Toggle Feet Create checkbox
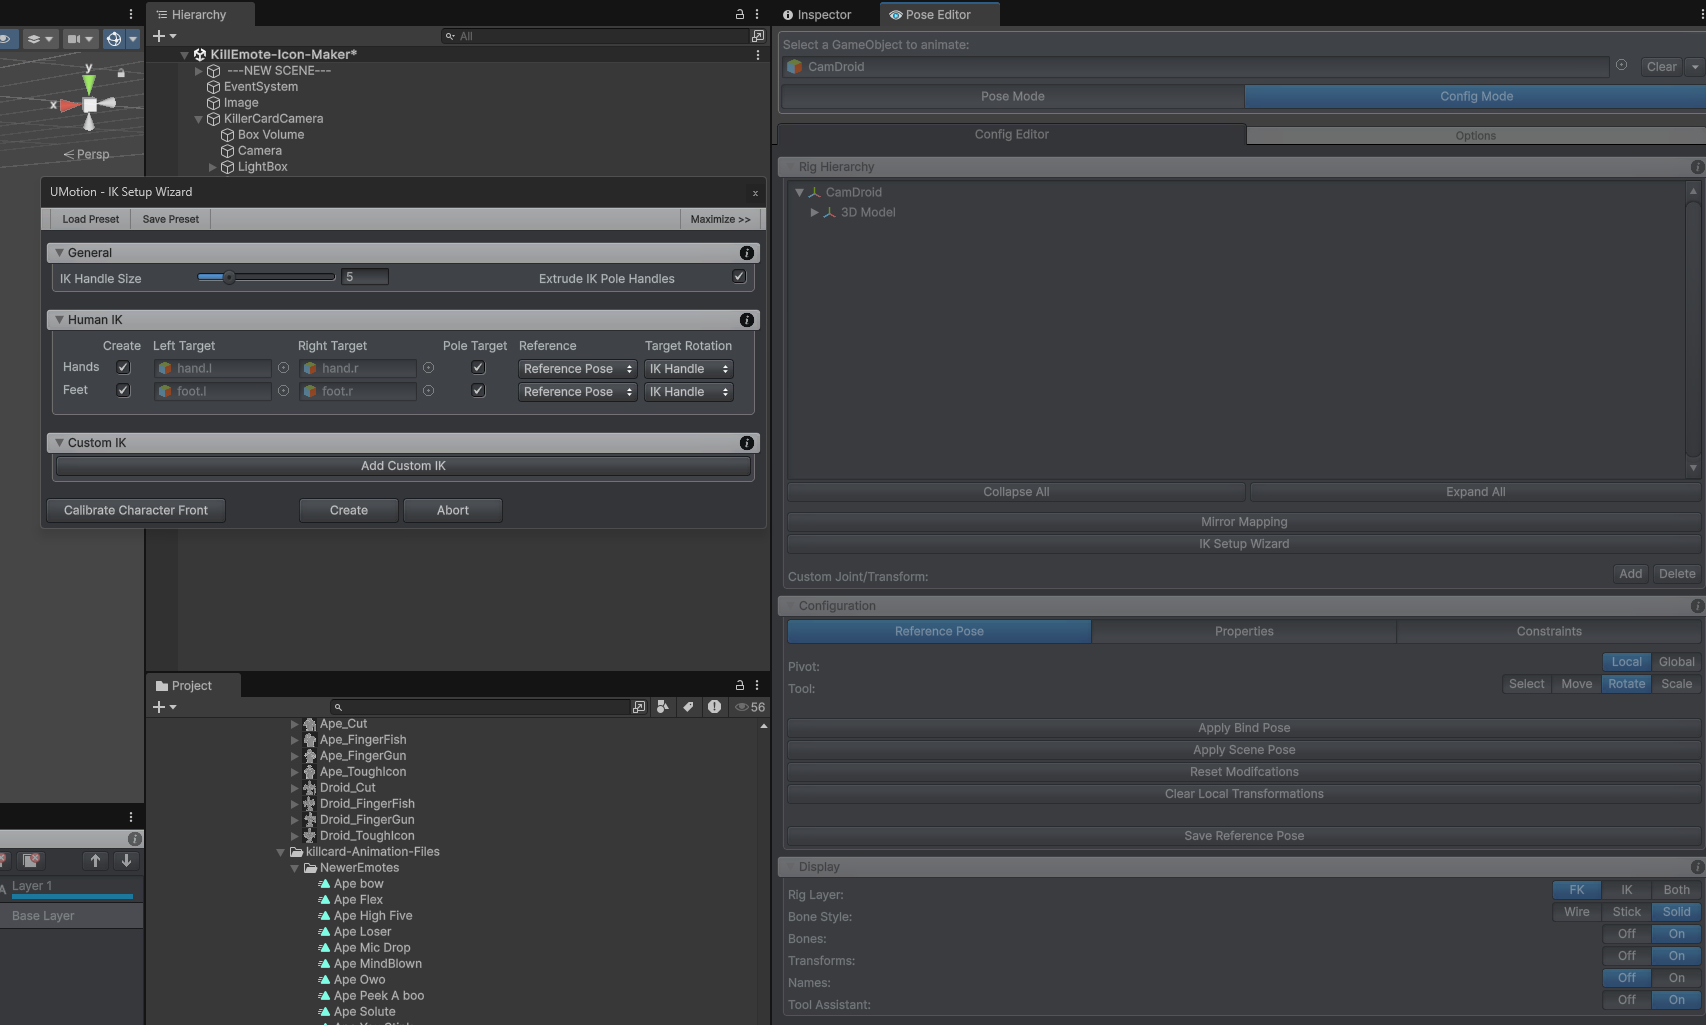The width and height of the screenshot is (1706, 1025). (x=123, y=390)
